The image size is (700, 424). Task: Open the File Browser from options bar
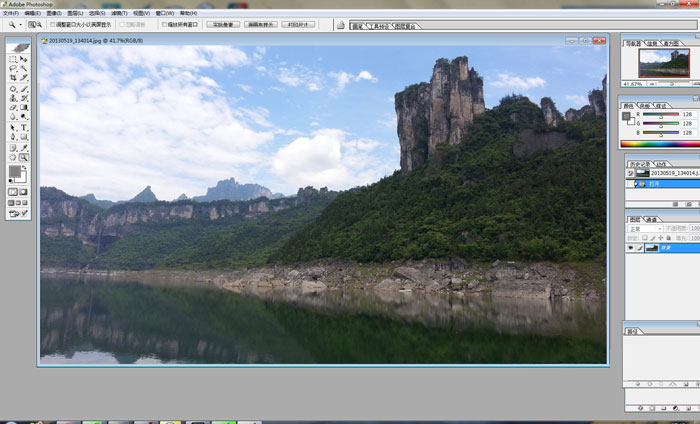click(x=341, y=25)
